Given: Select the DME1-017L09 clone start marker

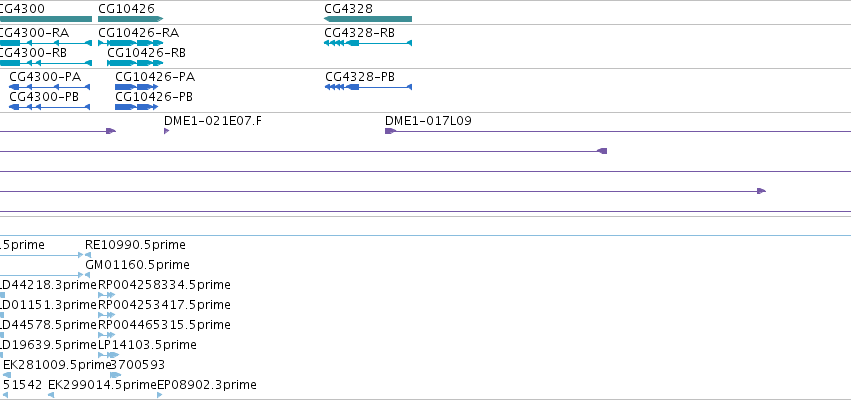Looking at the screenshot, I should (x=390, y=131).
